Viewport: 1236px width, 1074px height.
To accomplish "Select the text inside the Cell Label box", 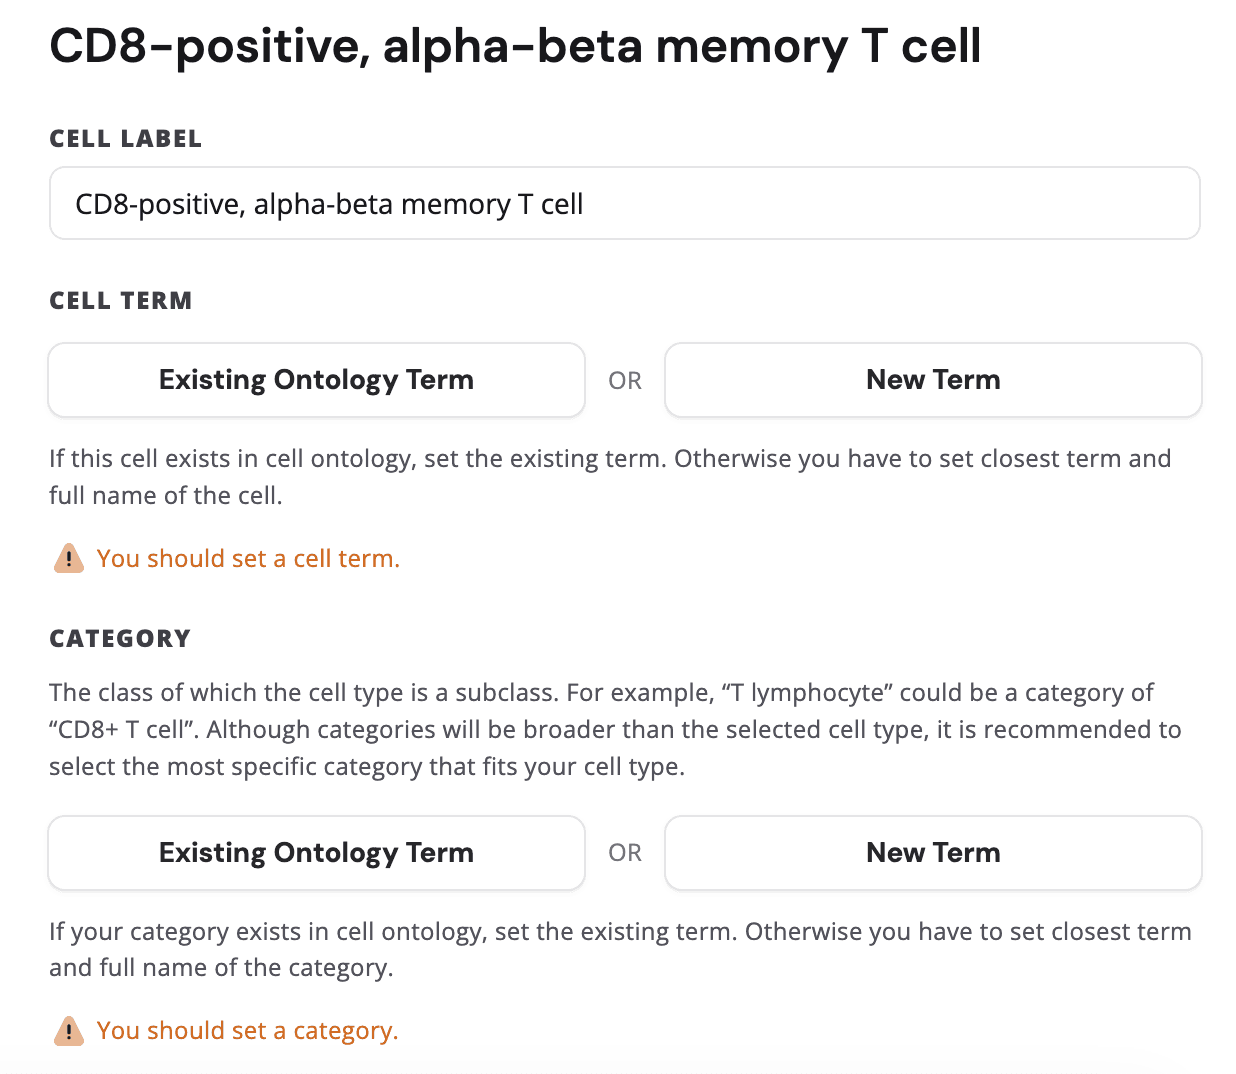I will [328, 203].
